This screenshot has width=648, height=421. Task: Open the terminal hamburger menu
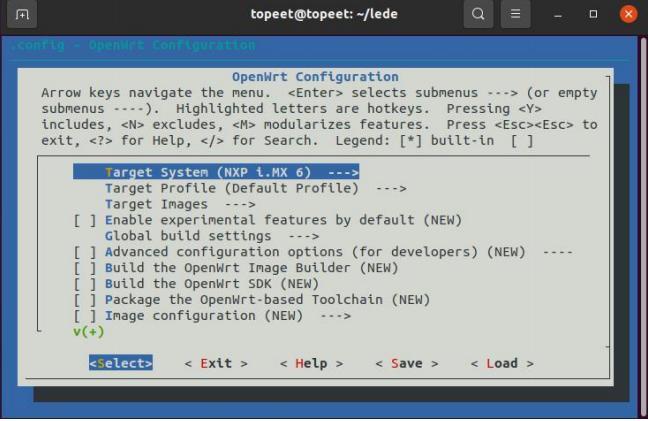[514, 15]
